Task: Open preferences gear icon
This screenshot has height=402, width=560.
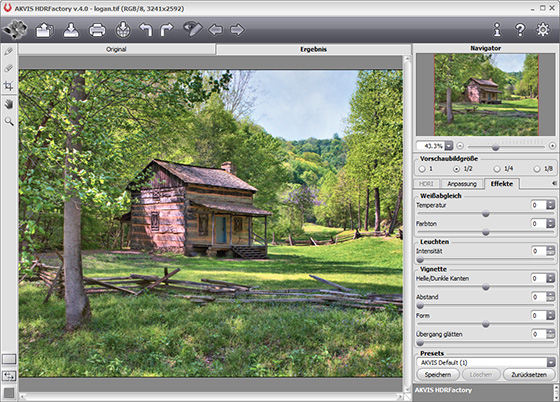Action: tap(543, 30)
